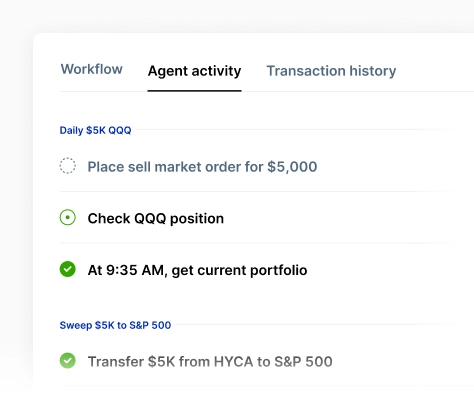Switch to the Workflow tab
The width and height of the screenshot is (474, 400).
tap(92, 69)
